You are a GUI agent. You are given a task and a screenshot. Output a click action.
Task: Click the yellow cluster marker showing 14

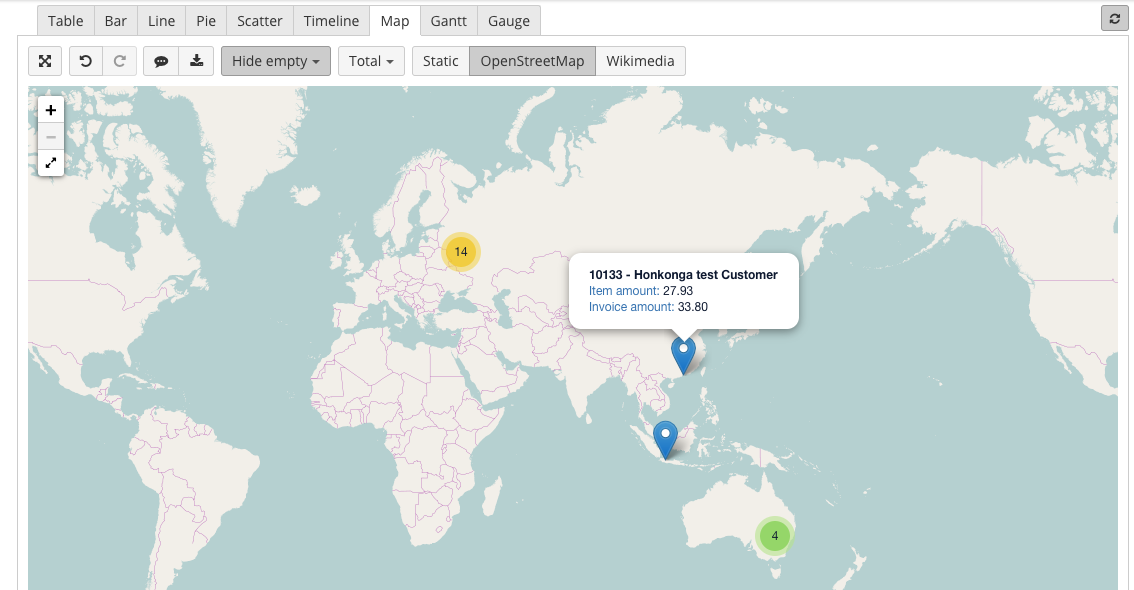460,252
